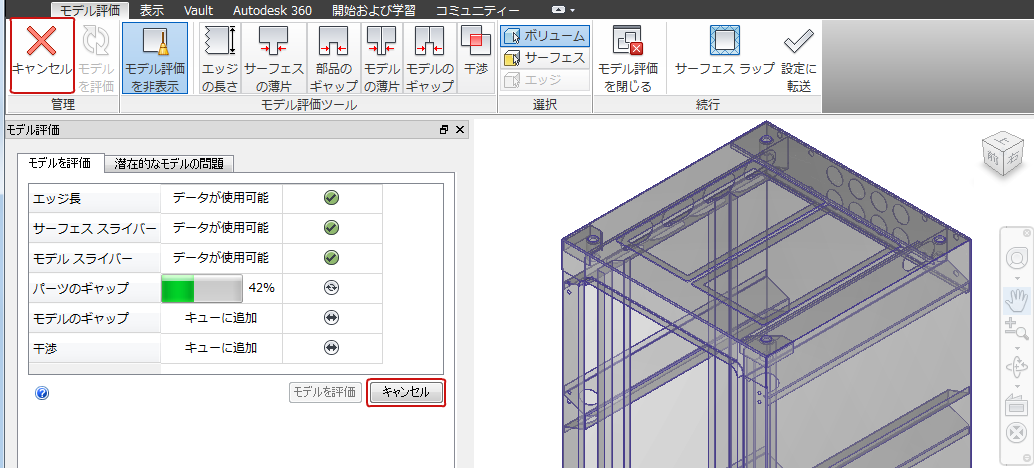Click queued status icon for モデルのギャップ row

[331, 318]
